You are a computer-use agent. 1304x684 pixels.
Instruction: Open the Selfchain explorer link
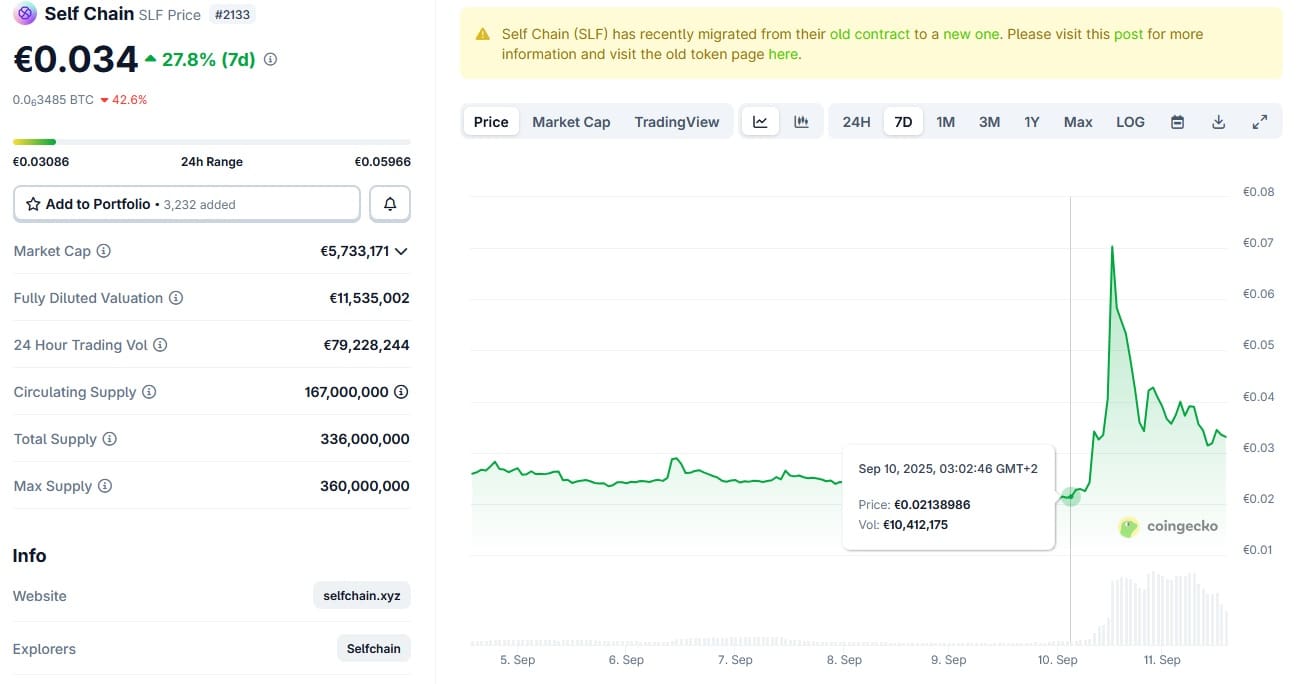pyautogui.click(x=373, y=649)
